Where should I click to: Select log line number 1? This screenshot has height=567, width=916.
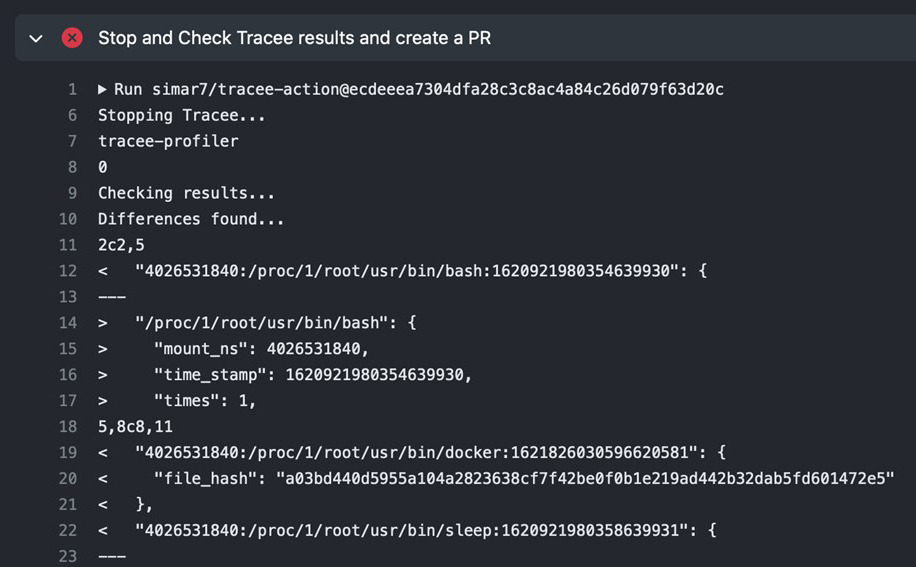(72, 89)
